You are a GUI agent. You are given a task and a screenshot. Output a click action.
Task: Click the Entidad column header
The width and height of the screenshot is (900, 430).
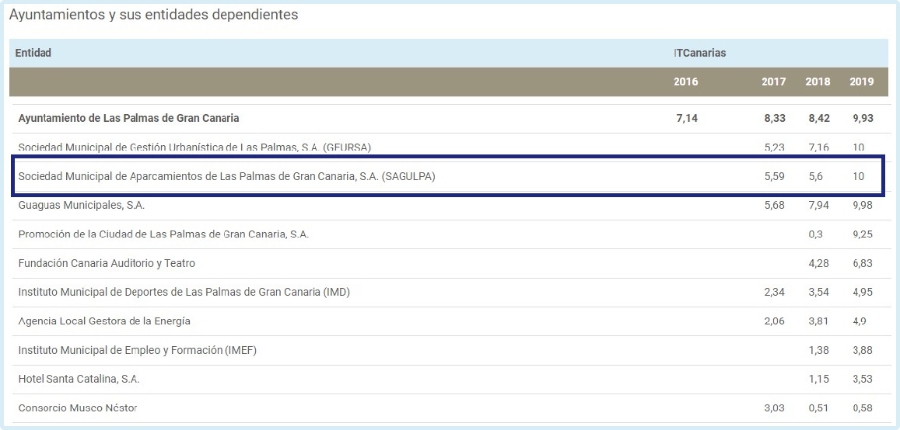[33, 53]
